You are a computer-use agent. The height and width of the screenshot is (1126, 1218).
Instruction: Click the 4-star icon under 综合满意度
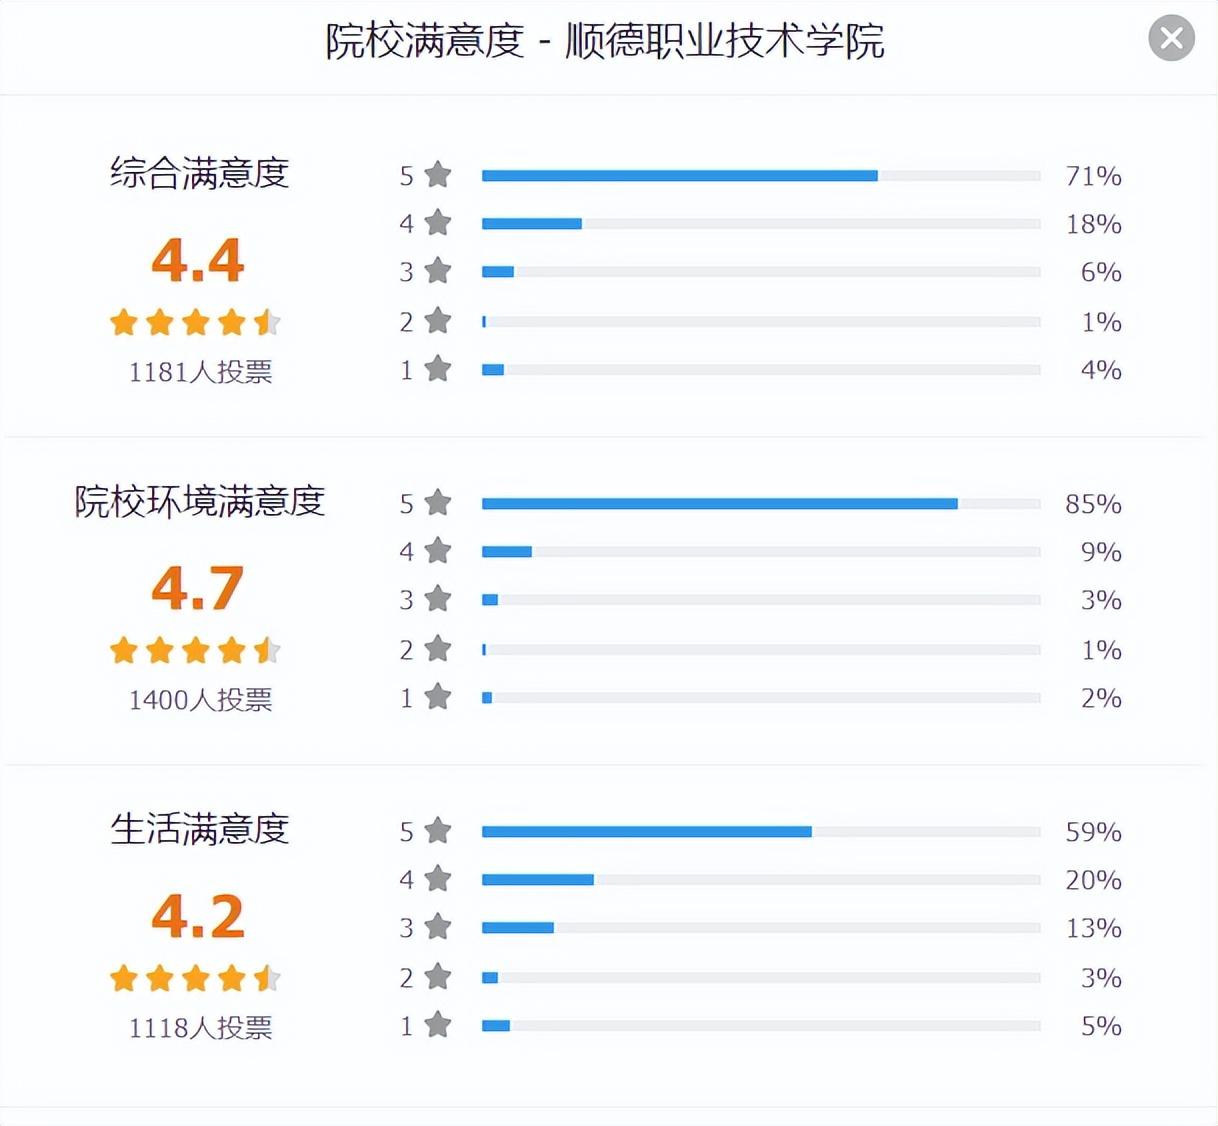438,223
